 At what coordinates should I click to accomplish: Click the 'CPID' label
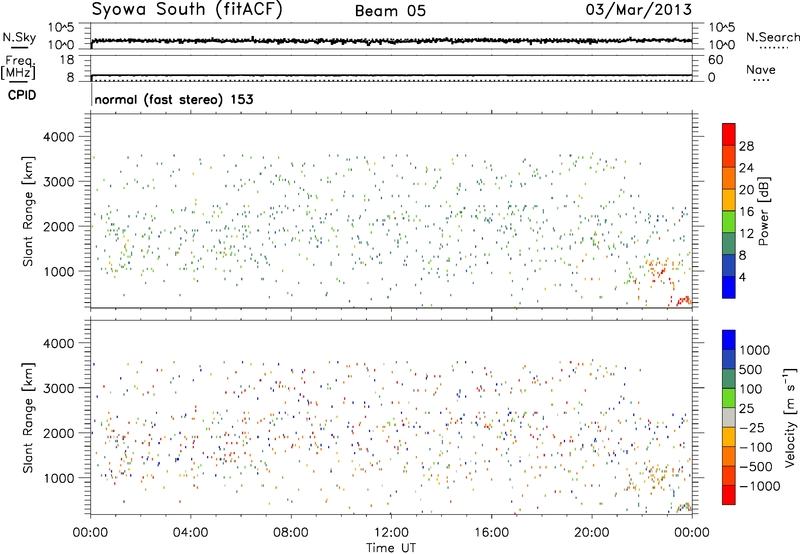point(21,95)
